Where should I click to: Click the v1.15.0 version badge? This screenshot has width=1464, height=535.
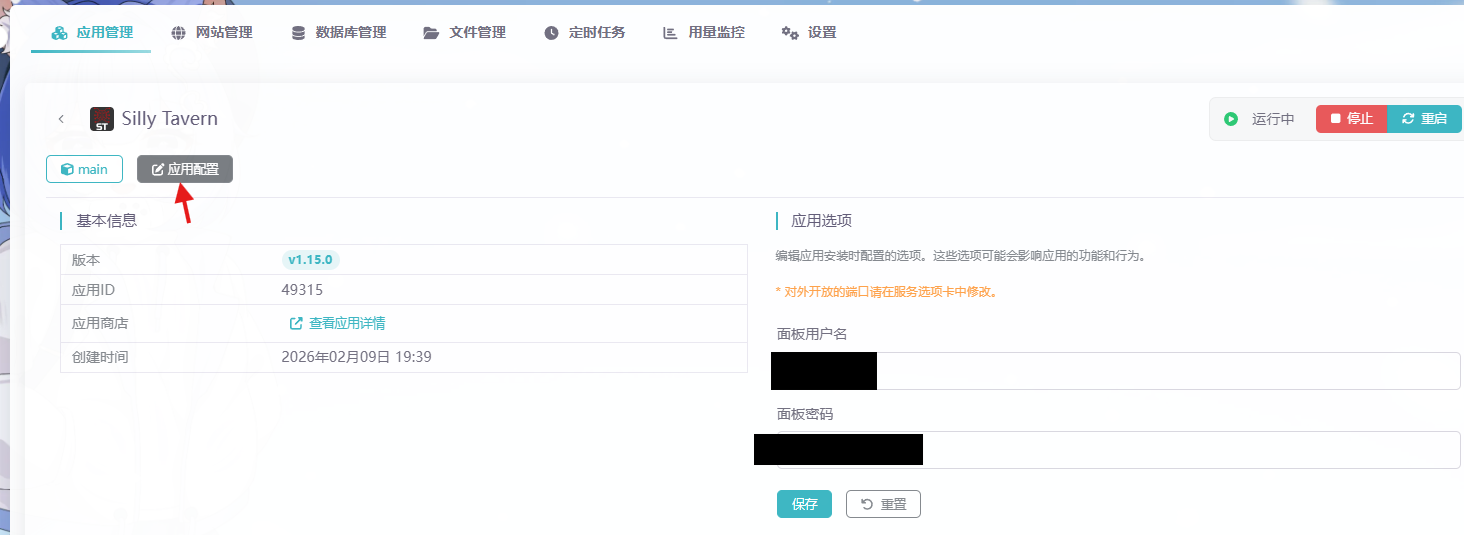click(x=311, y=260)
